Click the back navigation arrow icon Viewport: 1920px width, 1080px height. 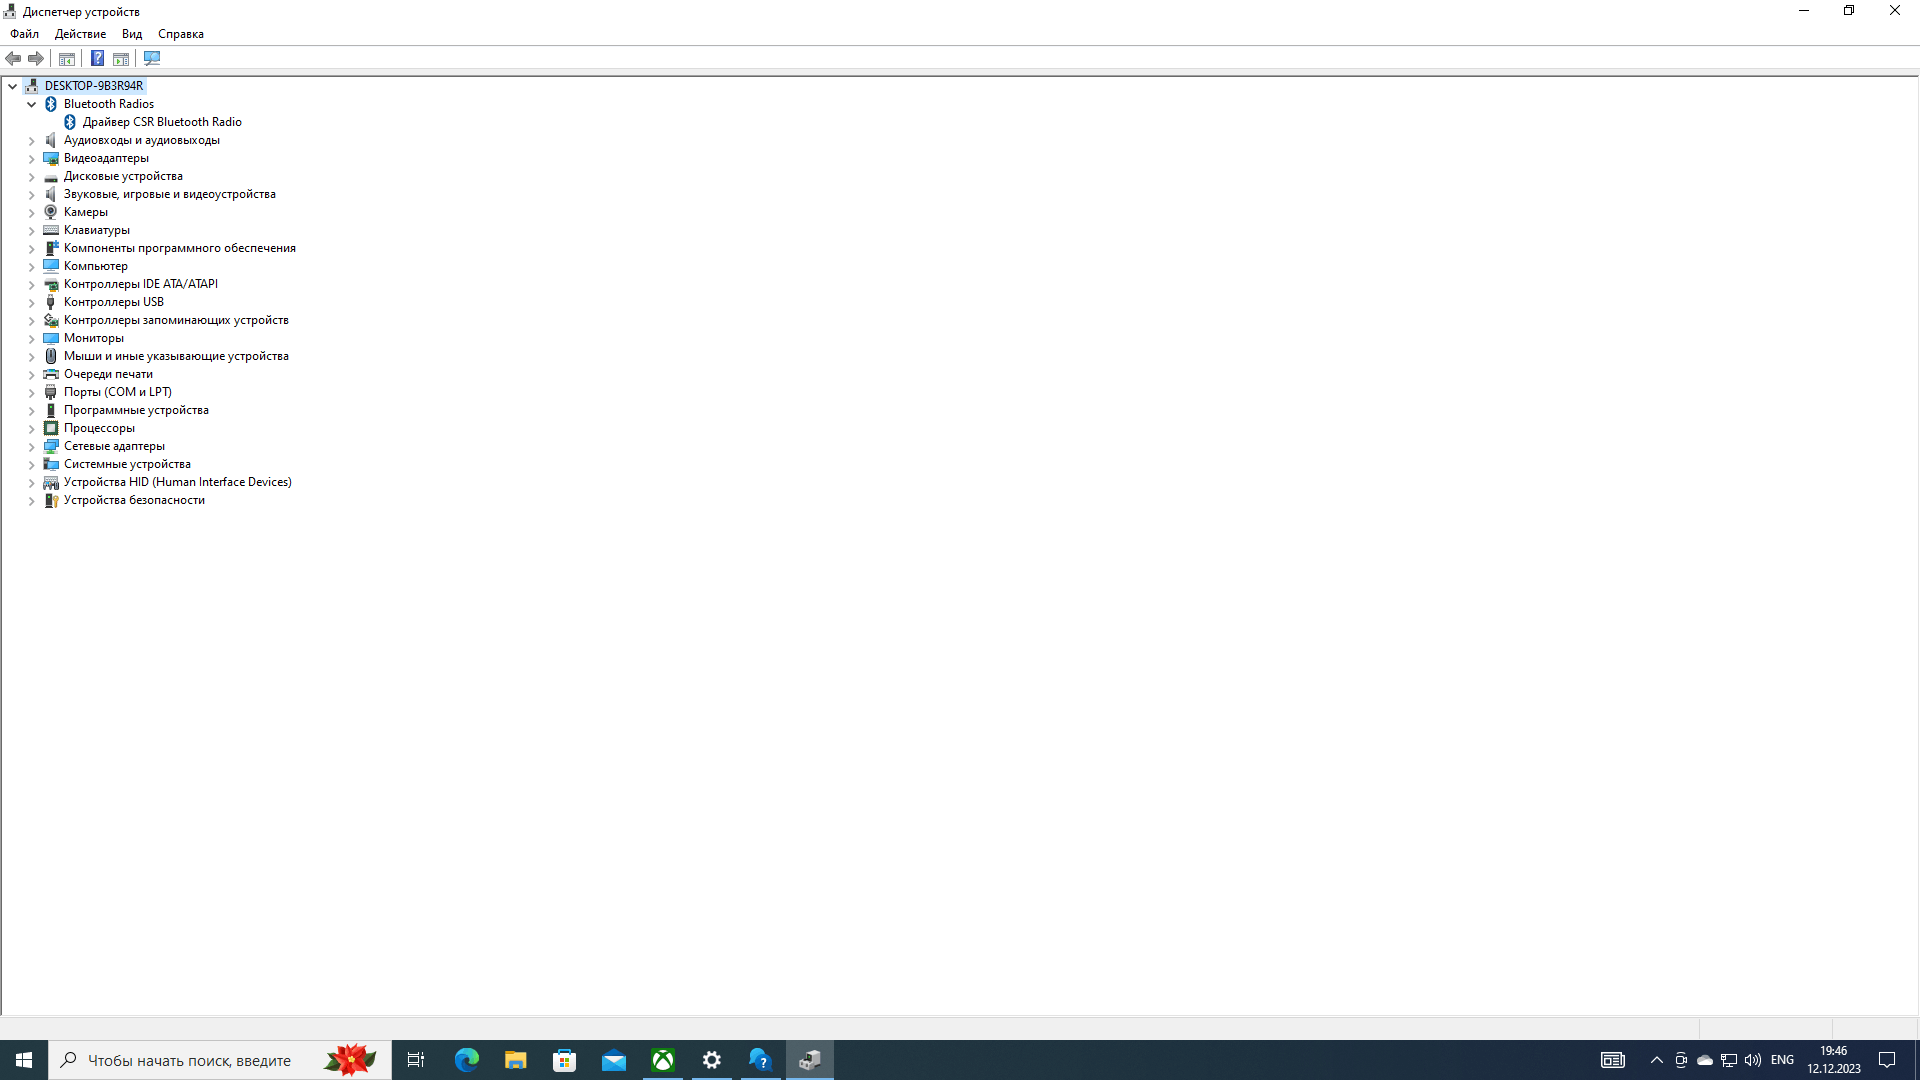click(13, 58)
